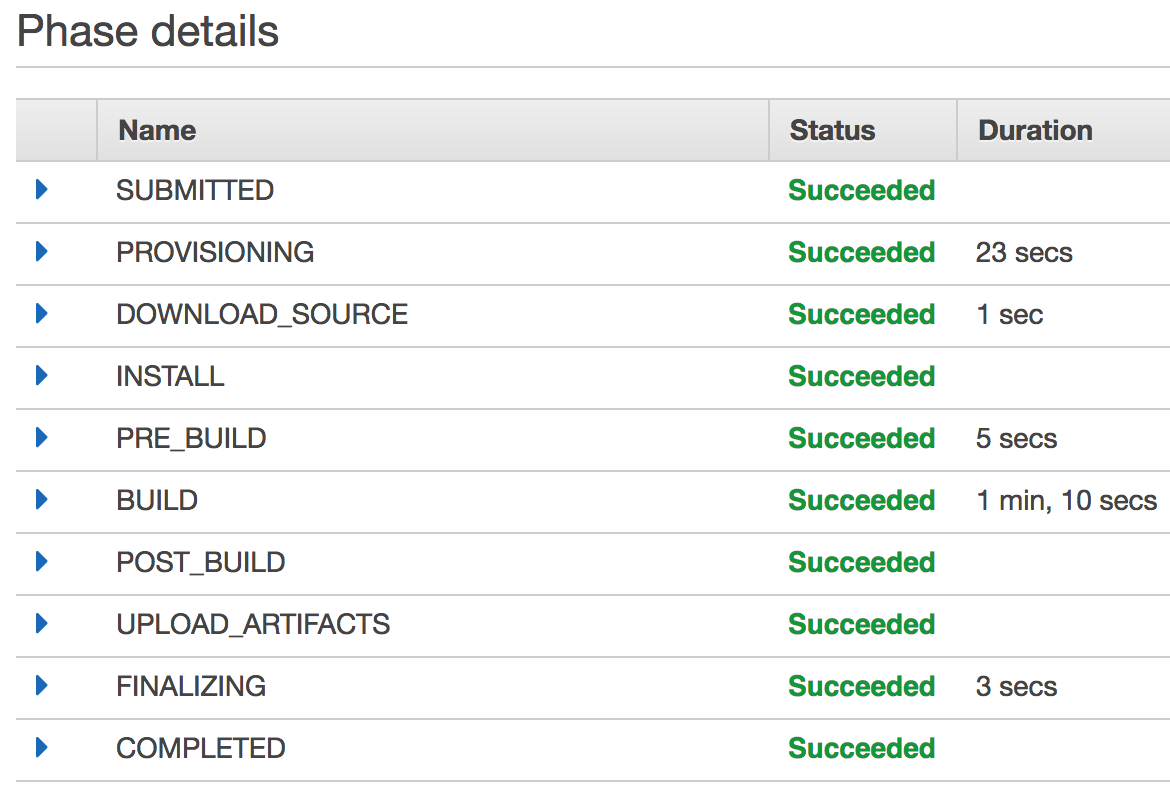Expand the SUBMITTED phase row
Viewport: 1170px width, 792px height.
point(42,190)
